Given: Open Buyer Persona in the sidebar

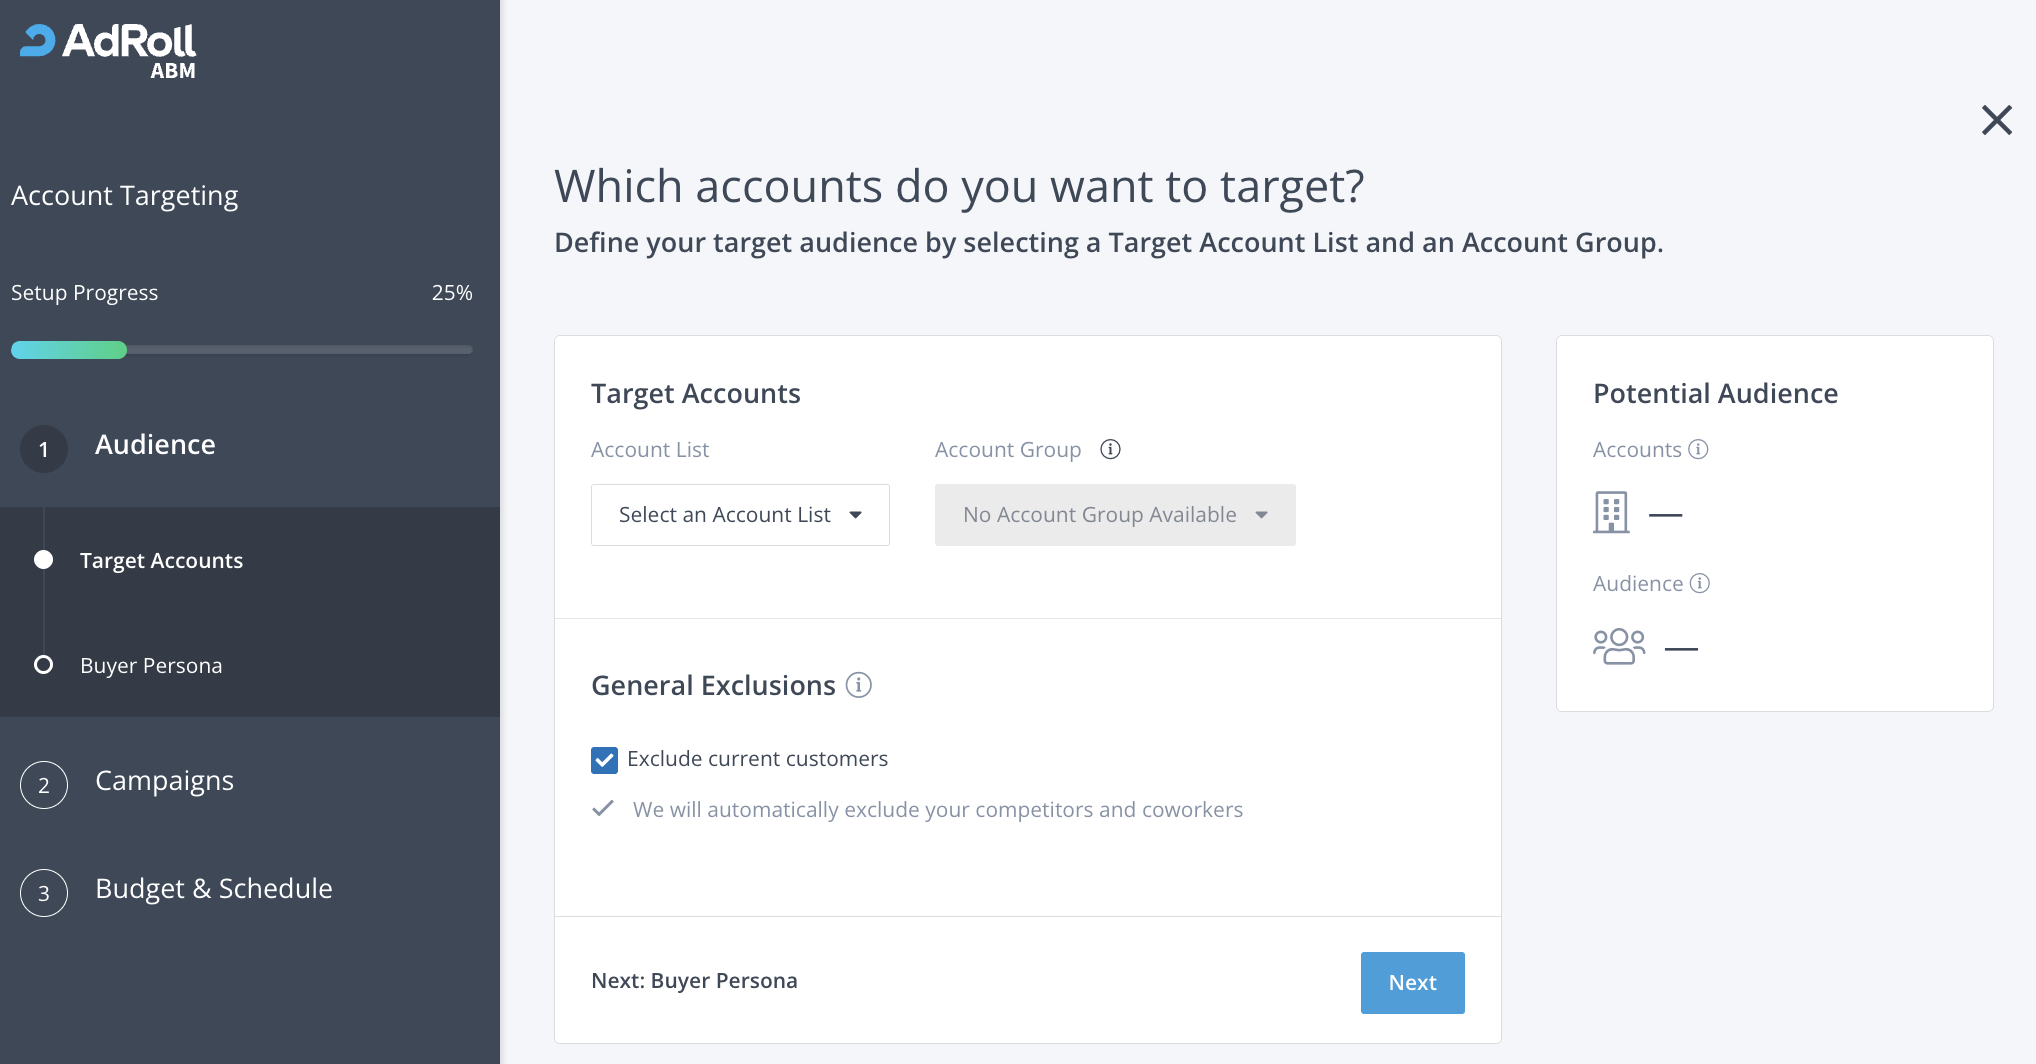Looking at the screenshot, I should coord(151,666).
